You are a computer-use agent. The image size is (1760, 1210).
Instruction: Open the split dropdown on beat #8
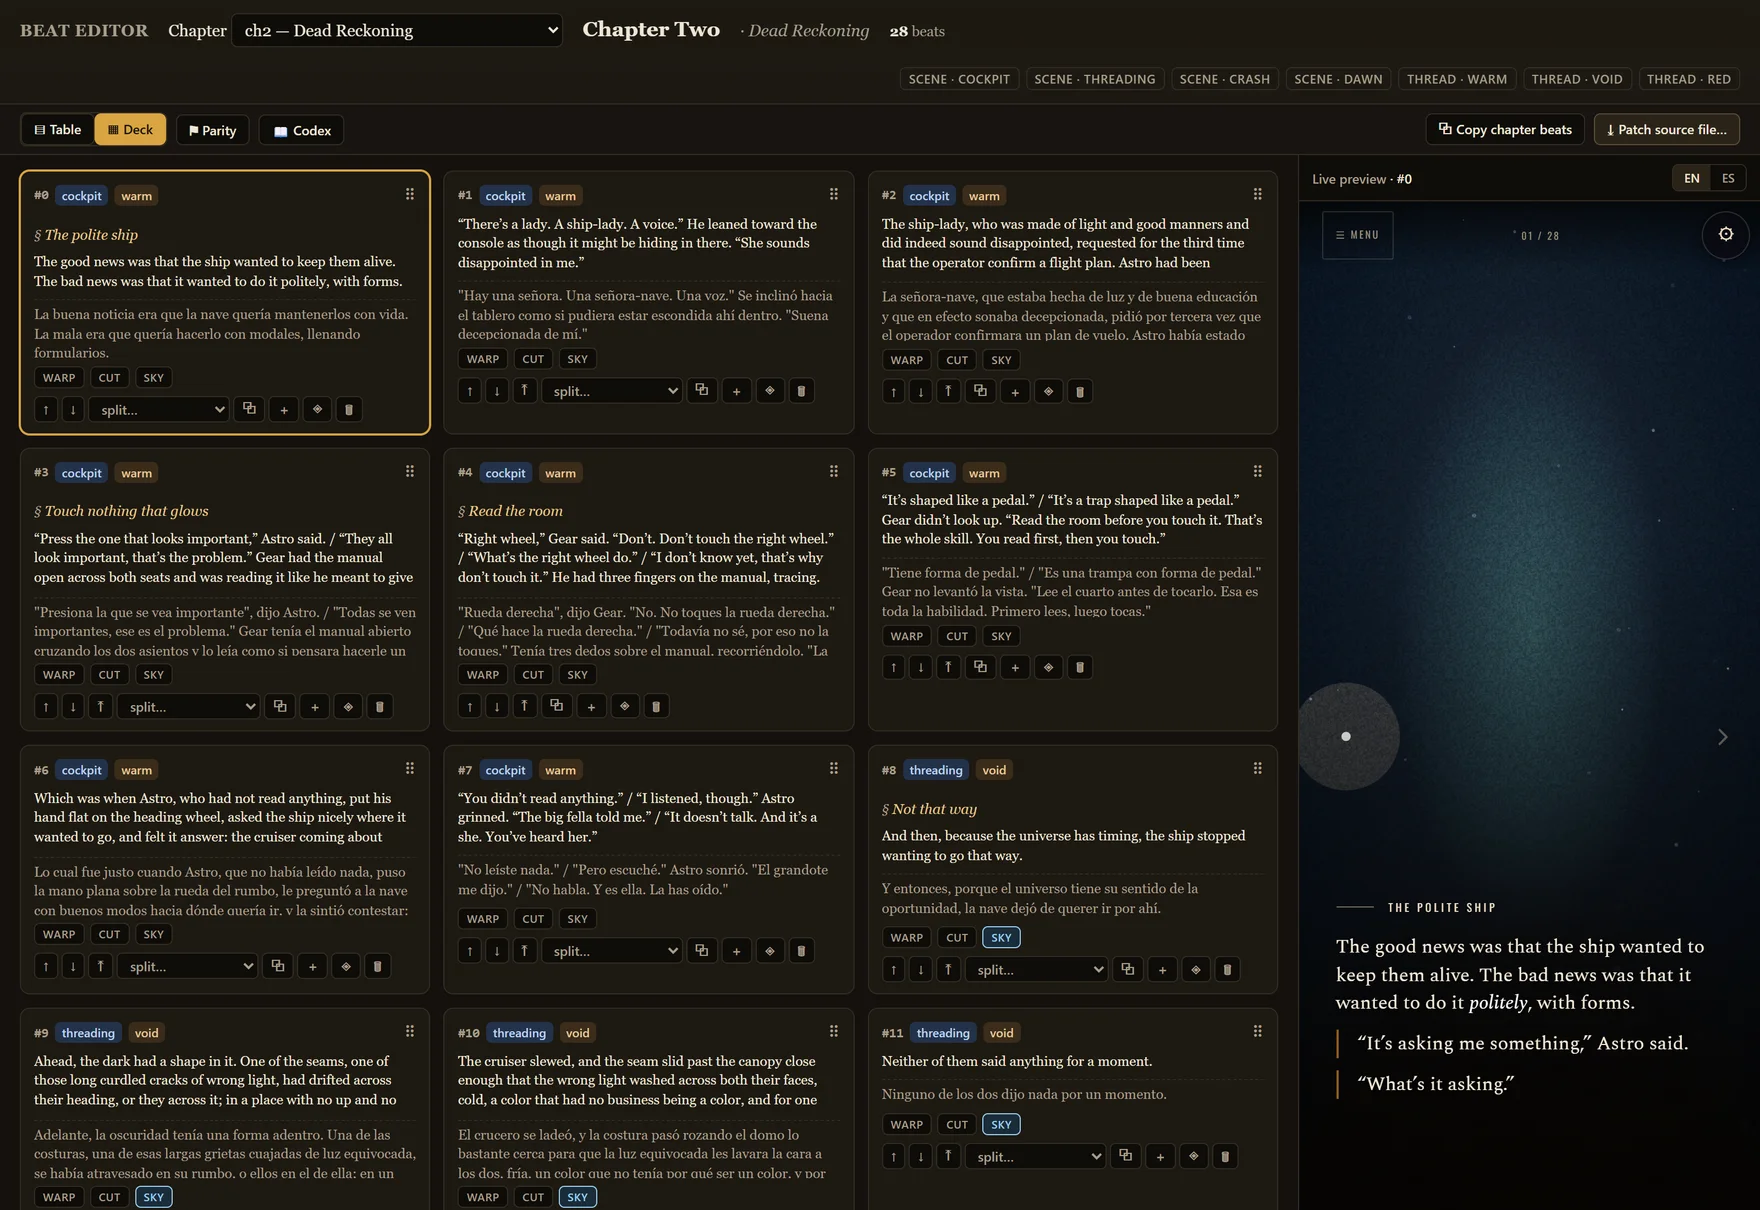pyautogui.click(x=1036, y=969)
